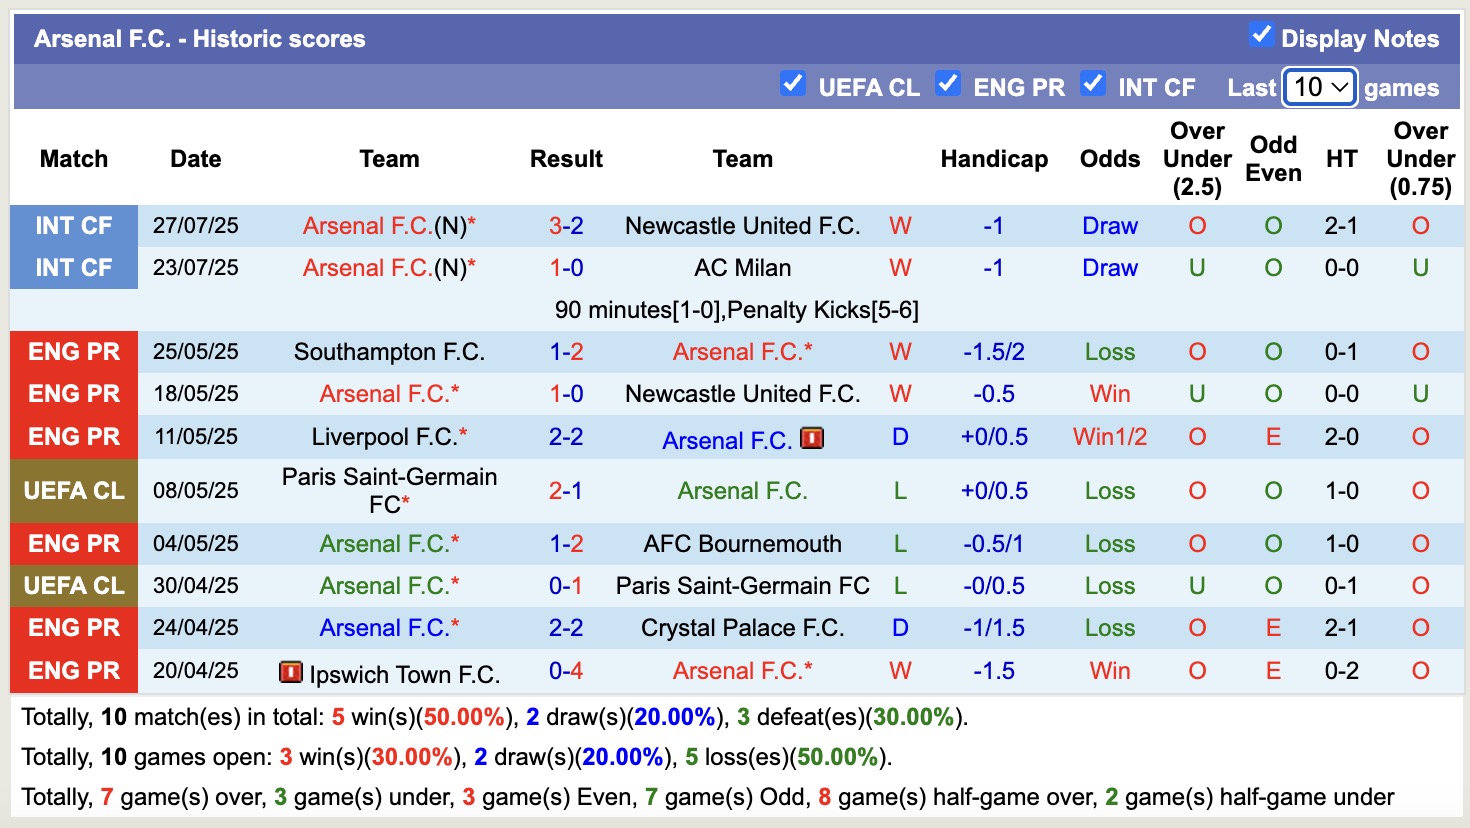Toggle the Display Notes checkbox

tap(1261, 35)
